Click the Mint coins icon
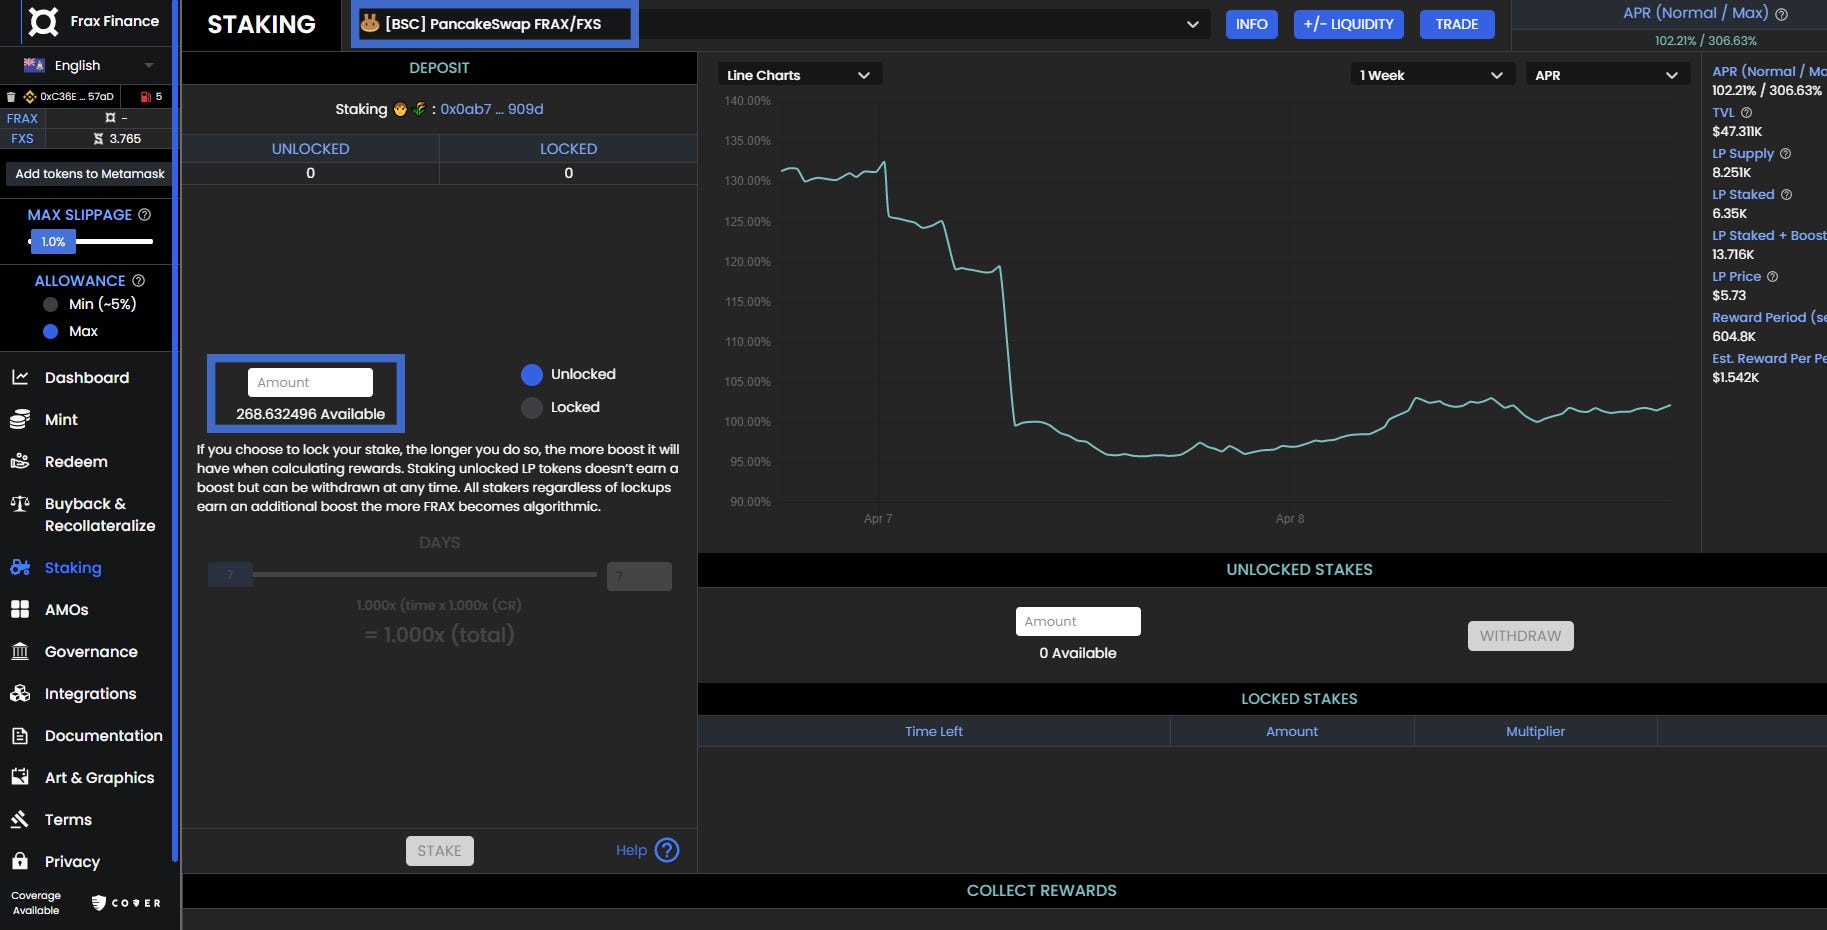 [x=20, y=419]
